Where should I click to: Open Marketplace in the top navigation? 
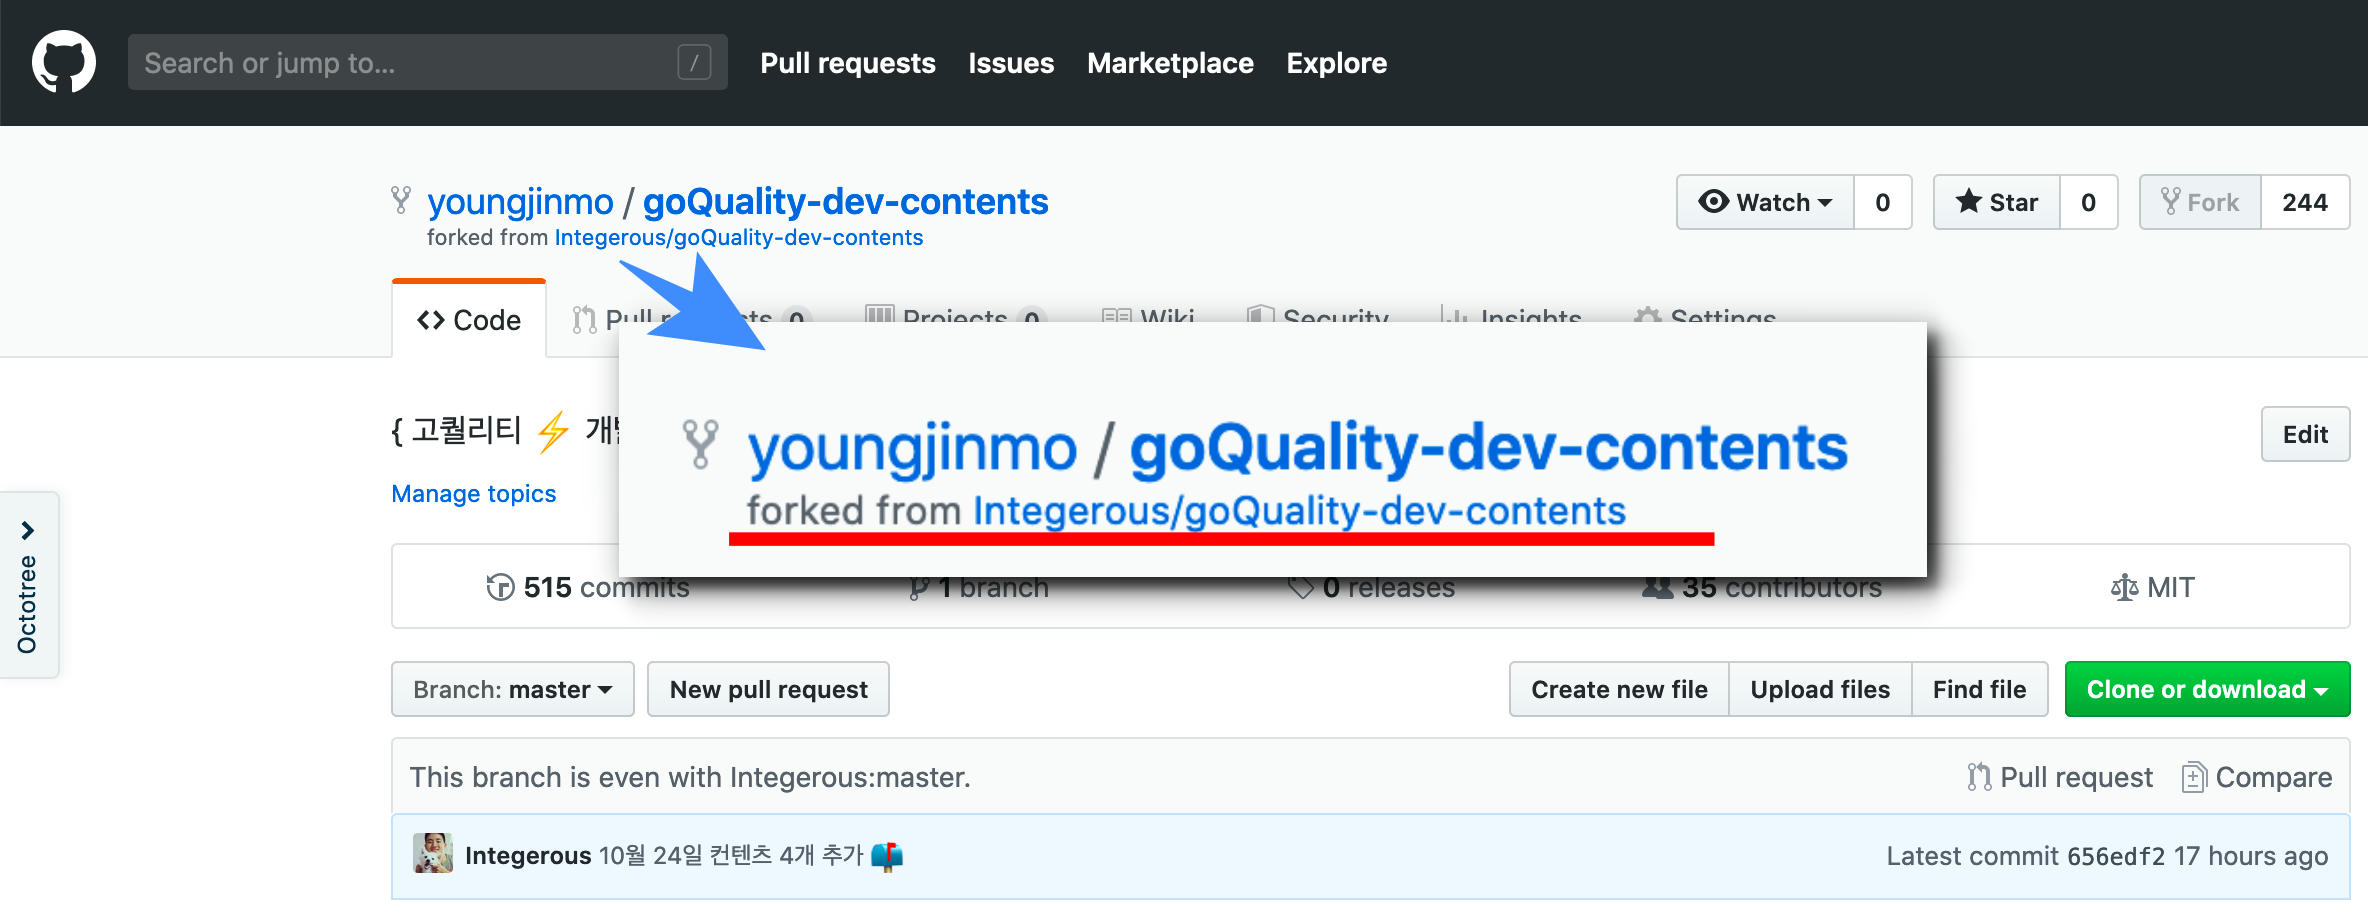point(1170,63)
